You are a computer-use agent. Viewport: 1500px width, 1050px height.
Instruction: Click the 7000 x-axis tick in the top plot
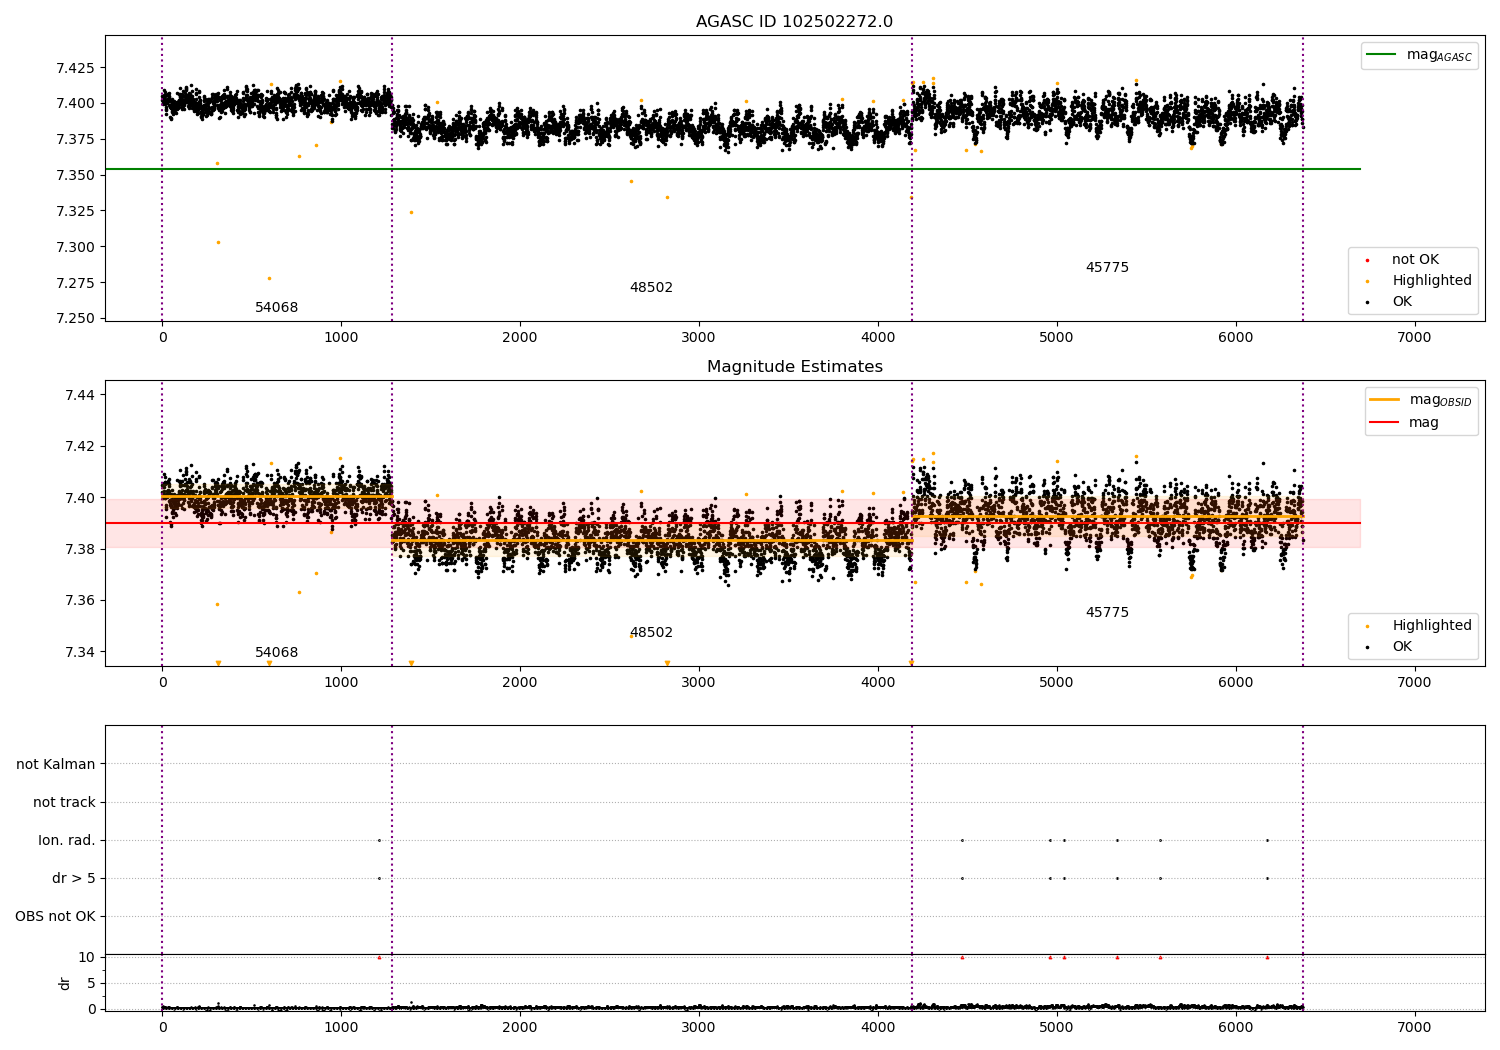[x=1414, y=338]
